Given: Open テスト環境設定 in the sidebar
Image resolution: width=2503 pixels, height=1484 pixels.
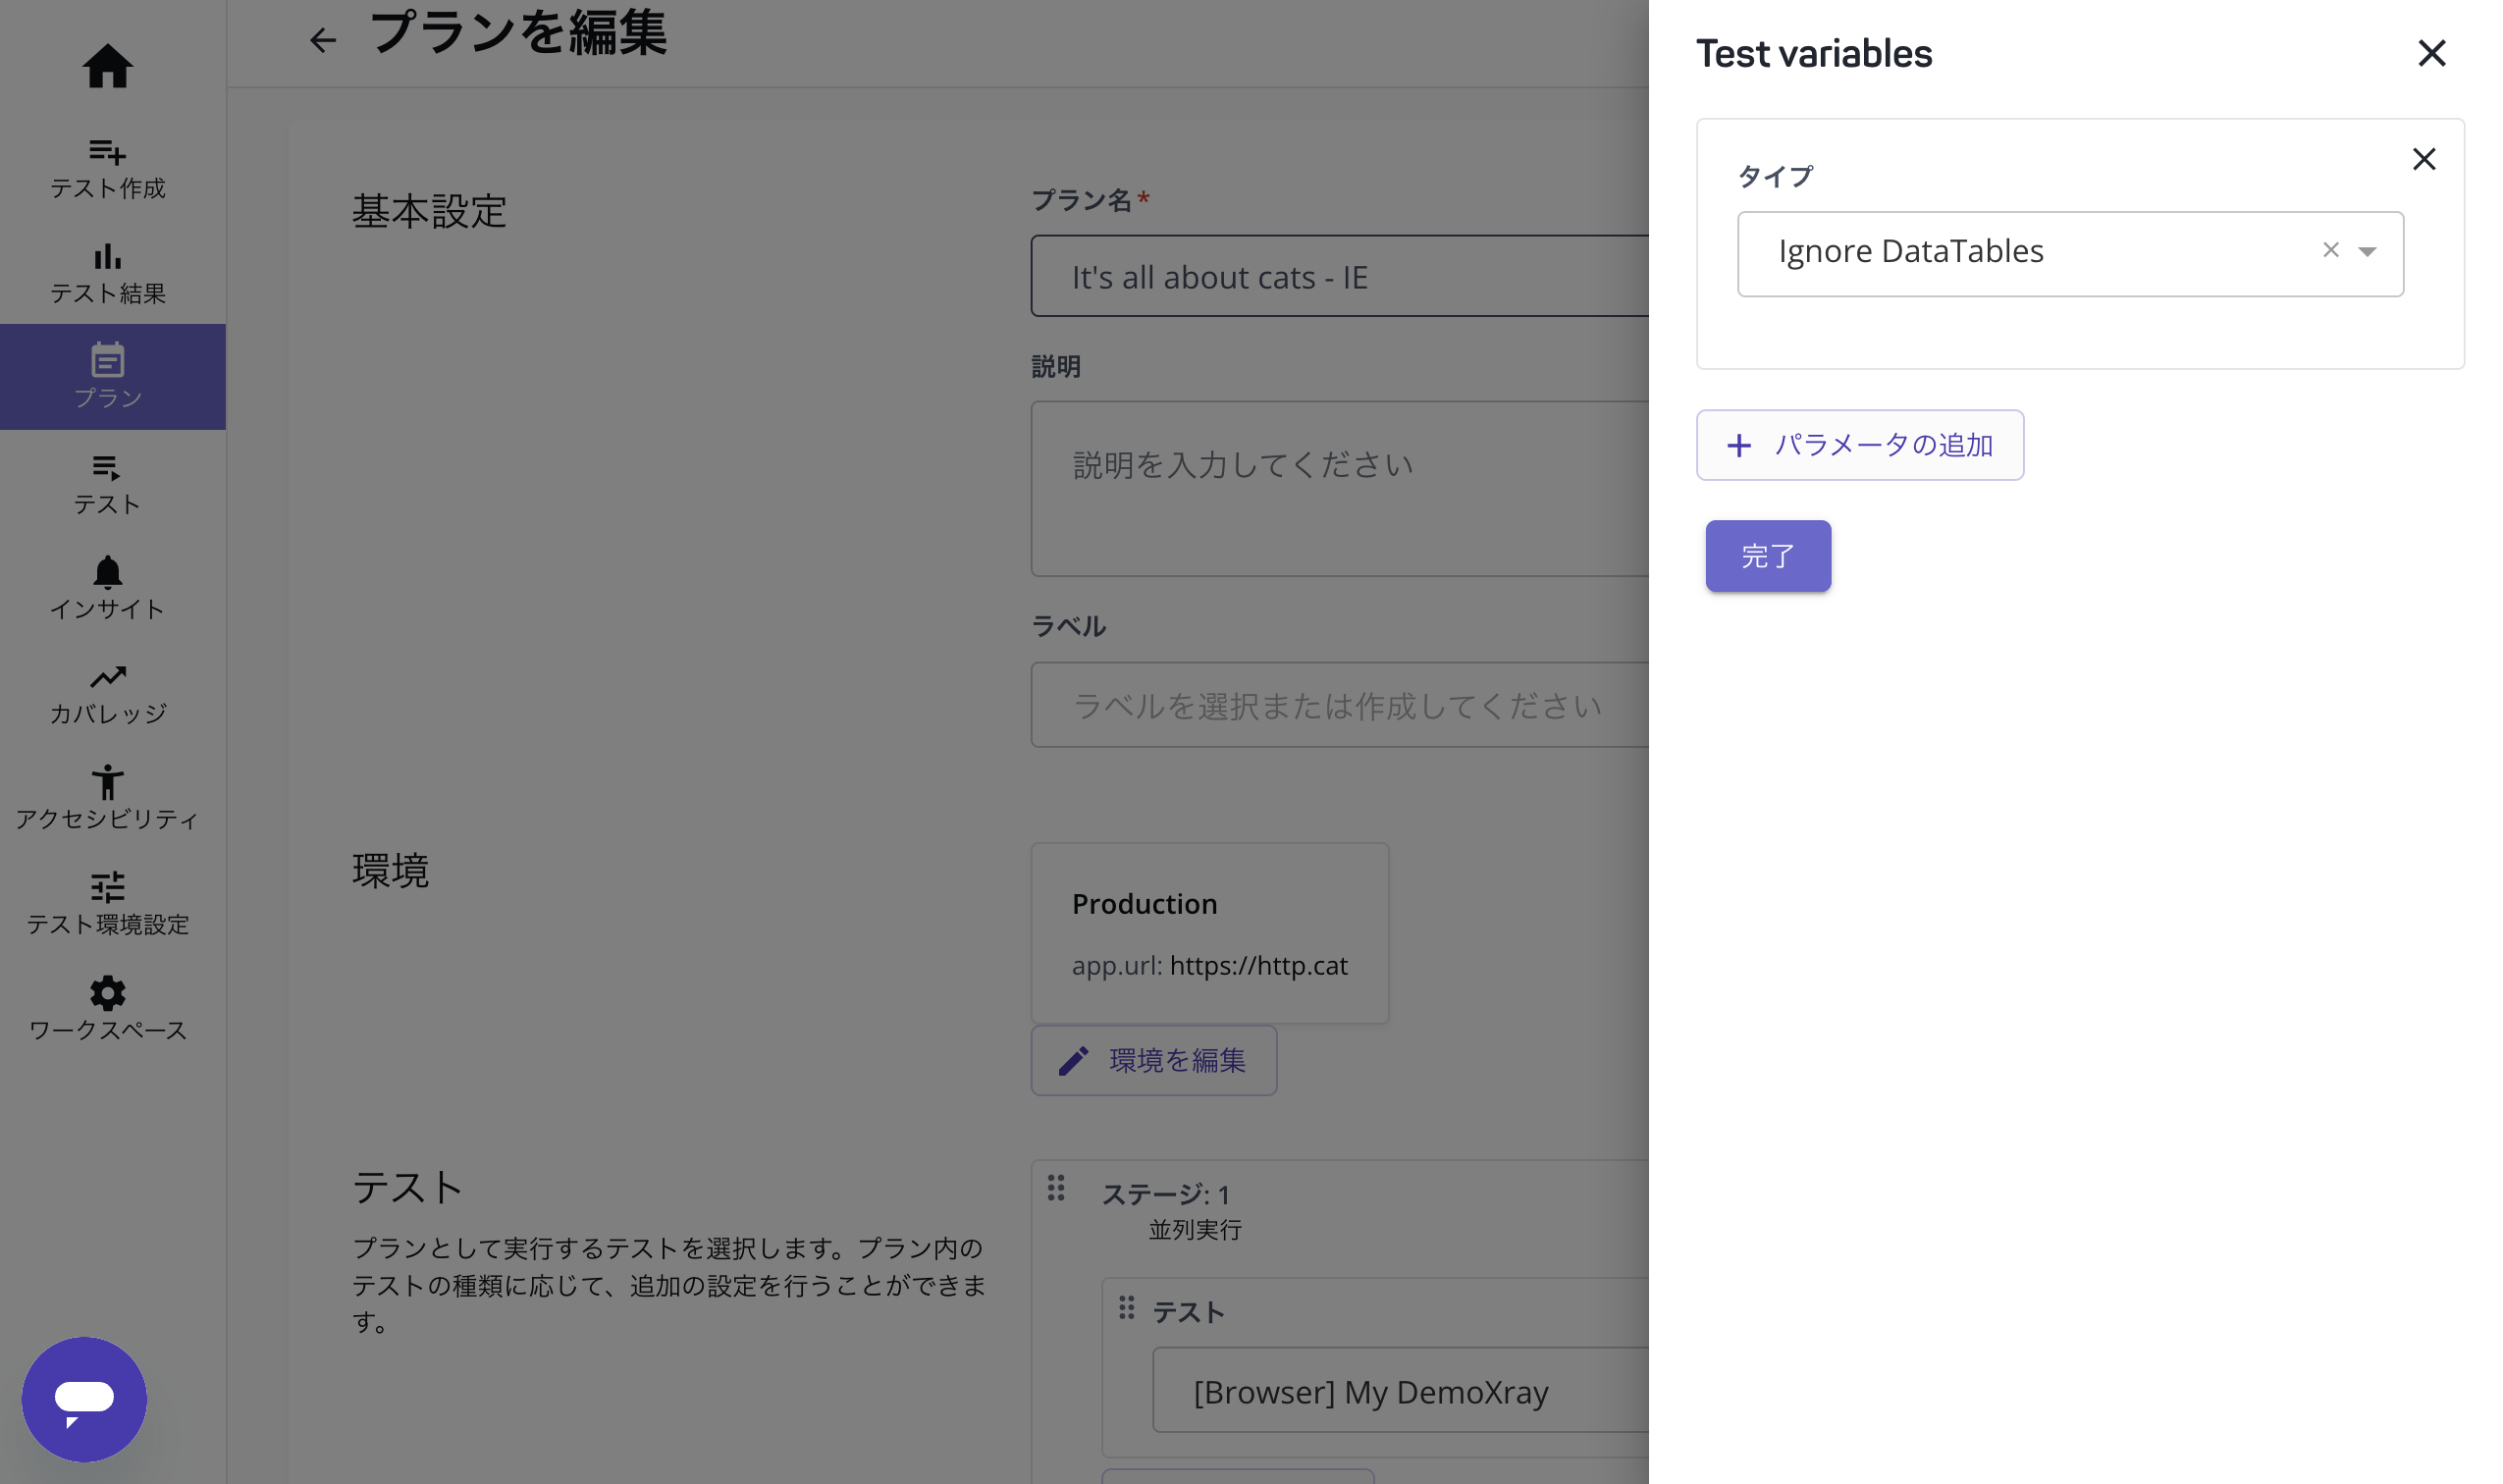Looking at the screenshot, I should click(x=107, y=904).
